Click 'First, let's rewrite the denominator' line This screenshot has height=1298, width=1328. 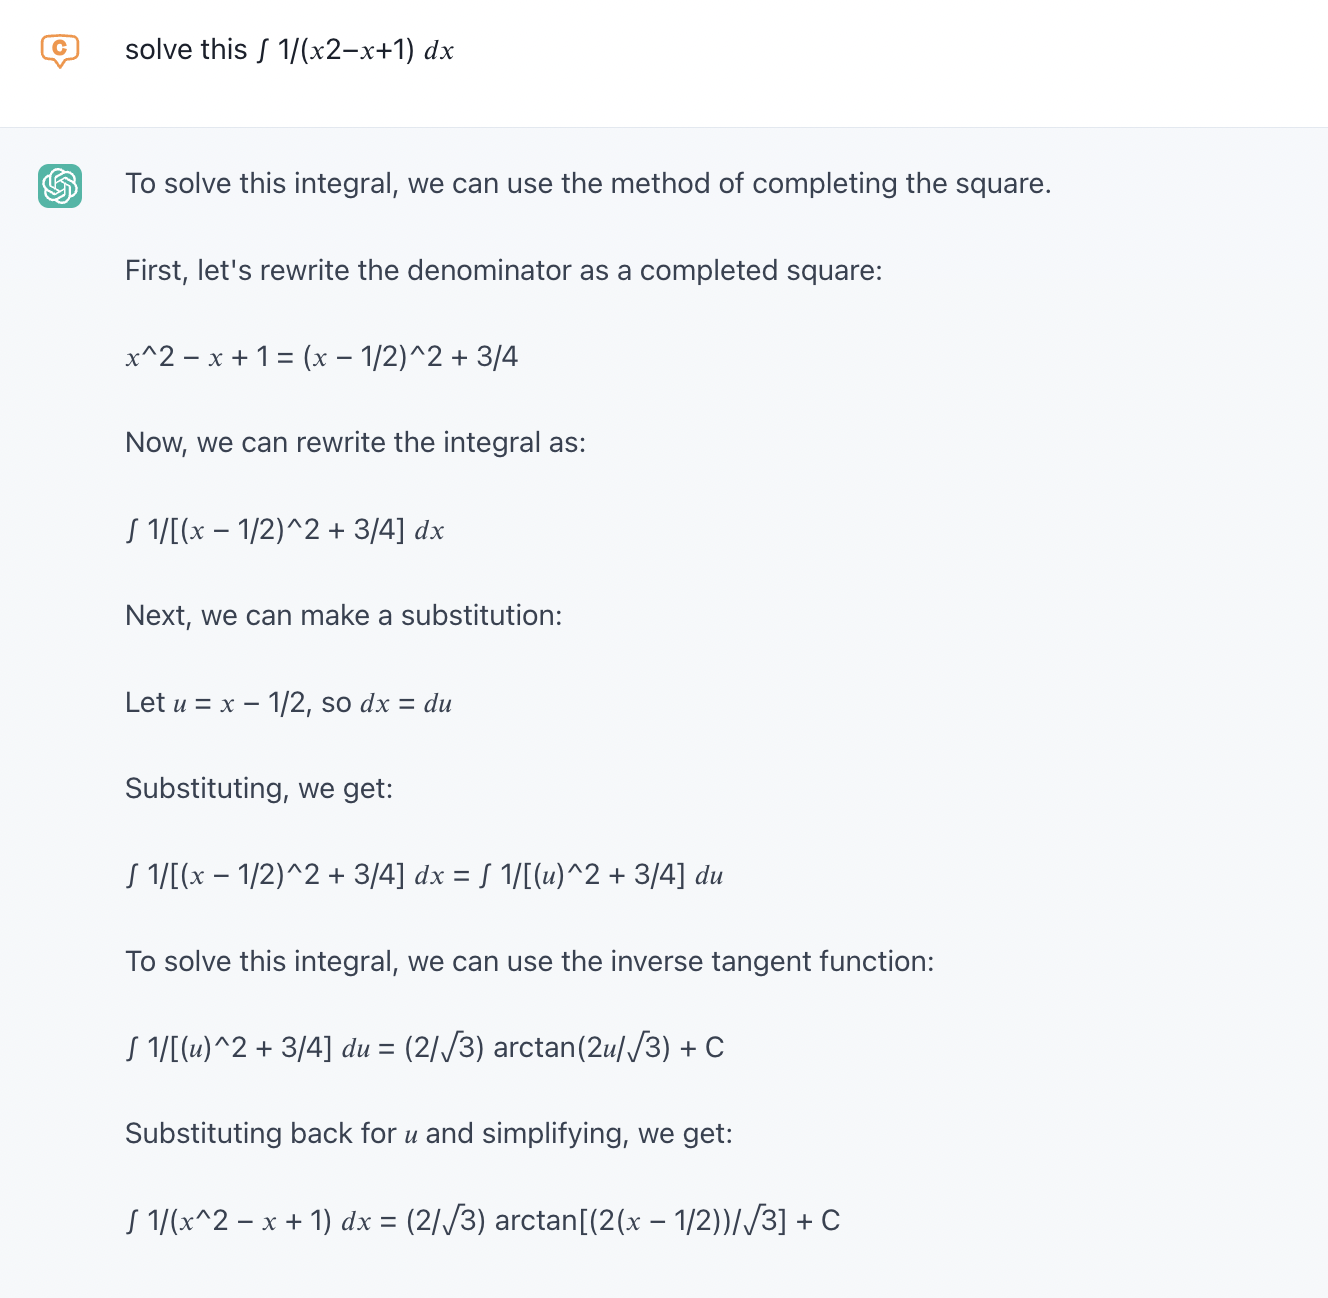coord(504,271)
